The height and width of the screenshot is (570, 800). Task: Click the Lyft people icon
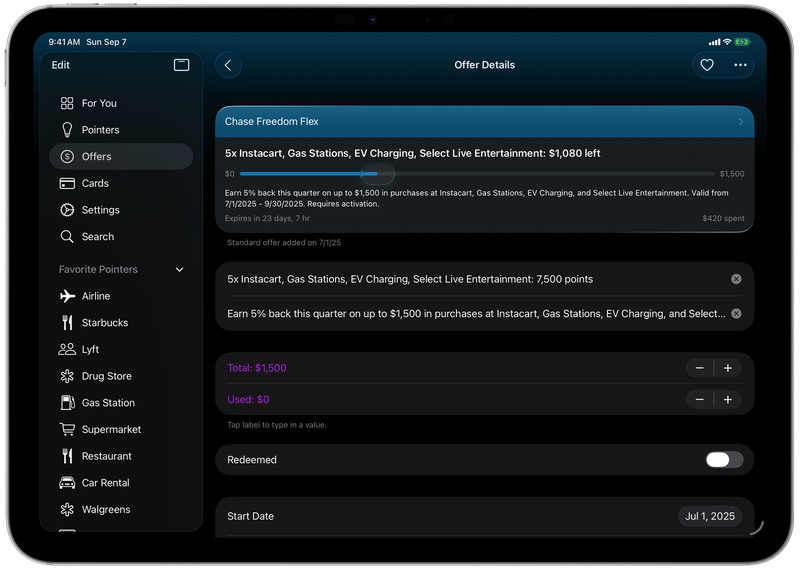[67, 349]
